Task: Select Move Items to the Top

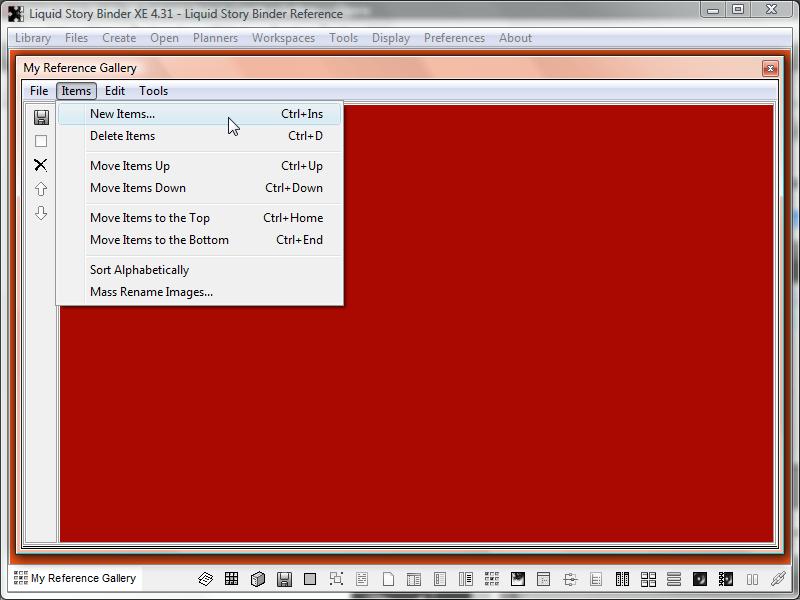Action: [x=150, y=218]
